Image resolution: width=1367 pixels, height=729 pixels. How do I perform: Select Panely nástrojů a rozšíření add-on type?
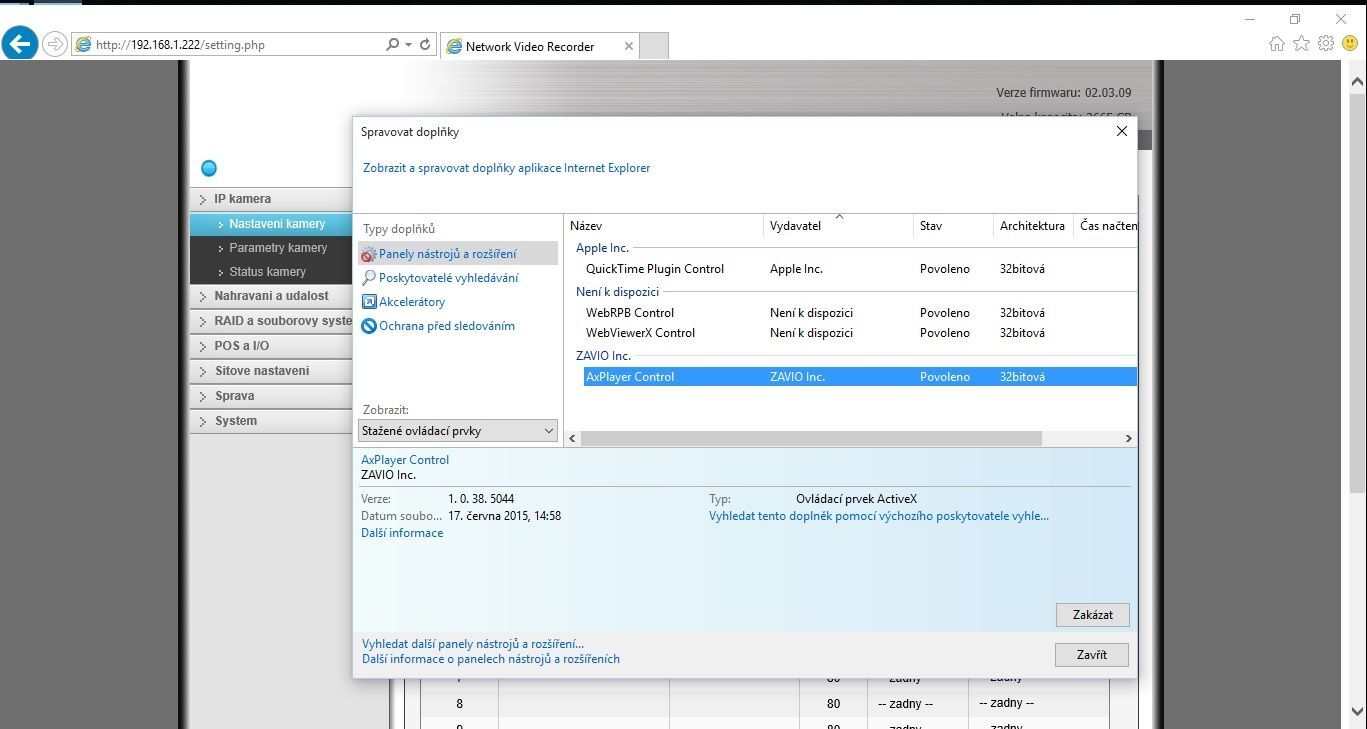coord(447,254)
